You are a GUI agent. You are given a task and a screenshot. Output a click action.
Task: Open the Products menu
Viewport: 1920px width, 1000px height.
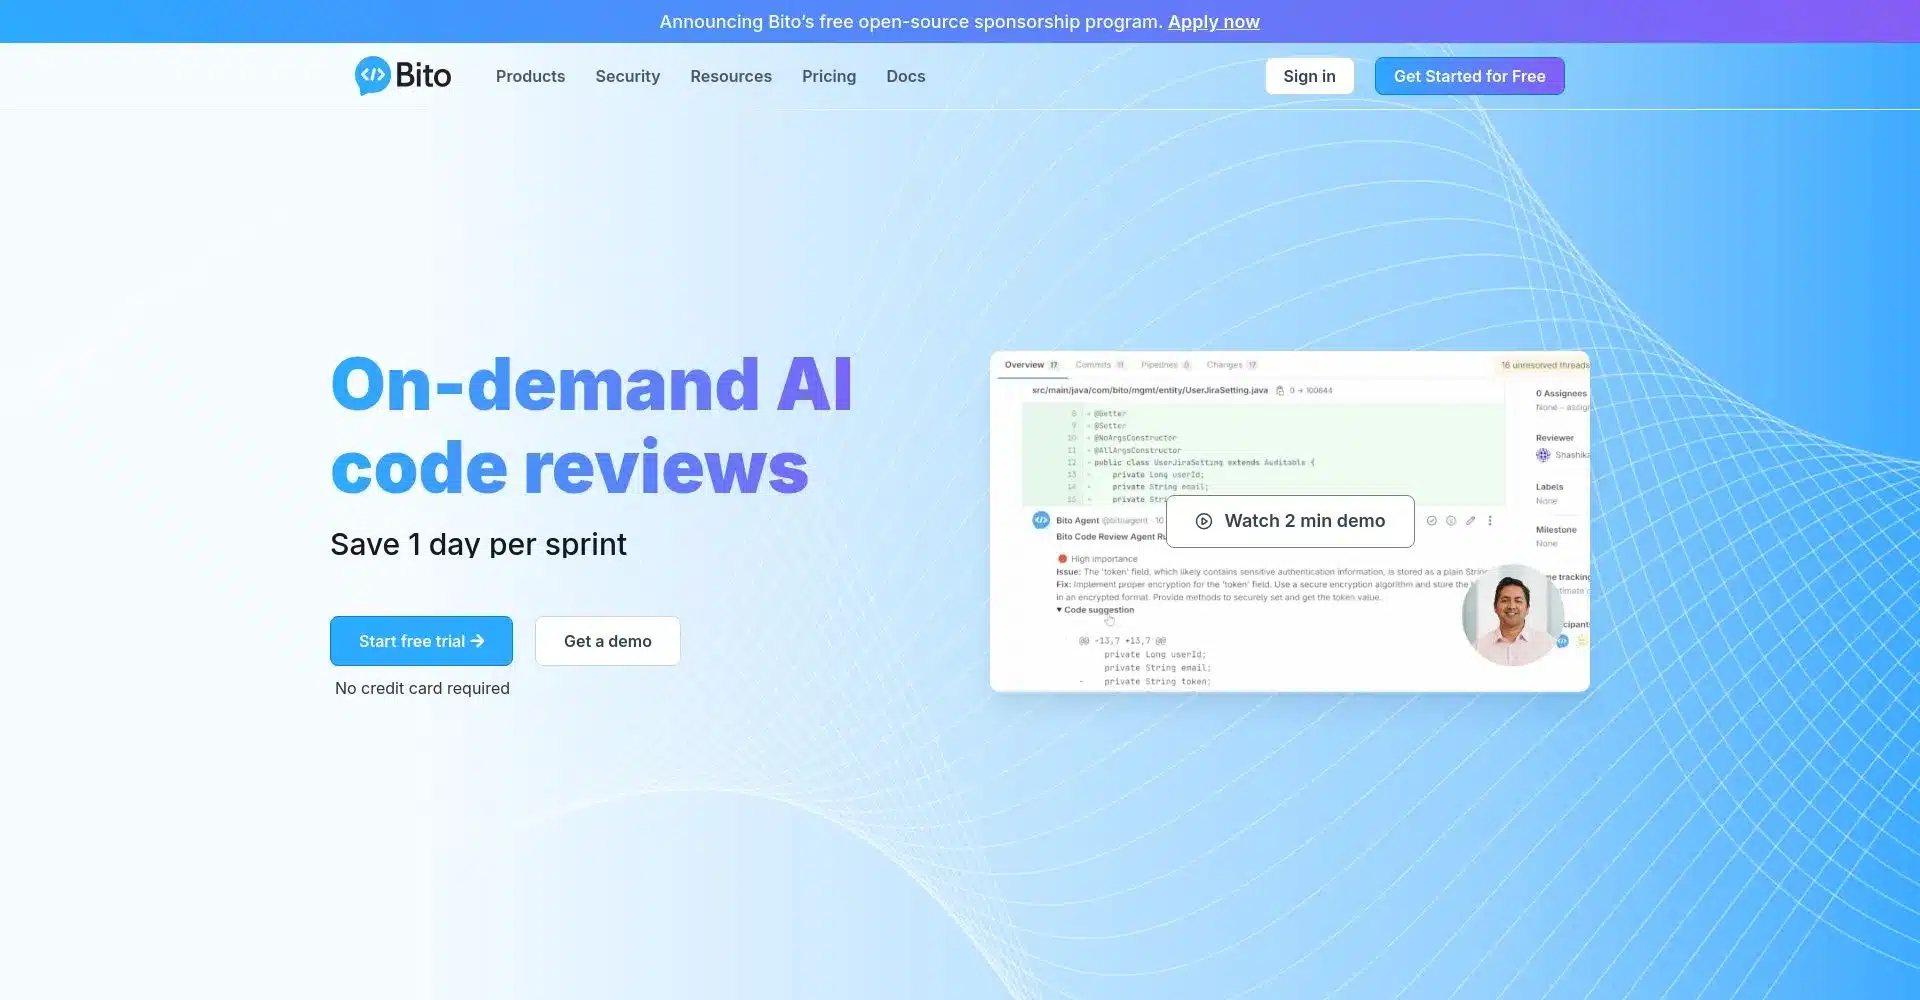[x=530, y=76]
